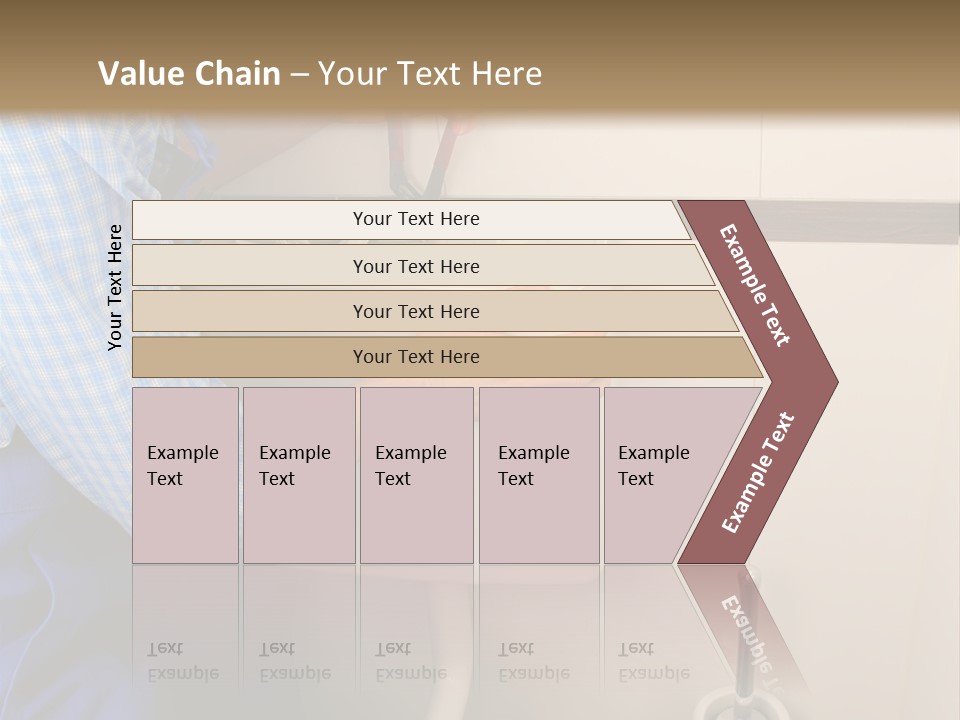Select lower arrow segment 'Example Text'
960x720 pixels.
point(758,472)
